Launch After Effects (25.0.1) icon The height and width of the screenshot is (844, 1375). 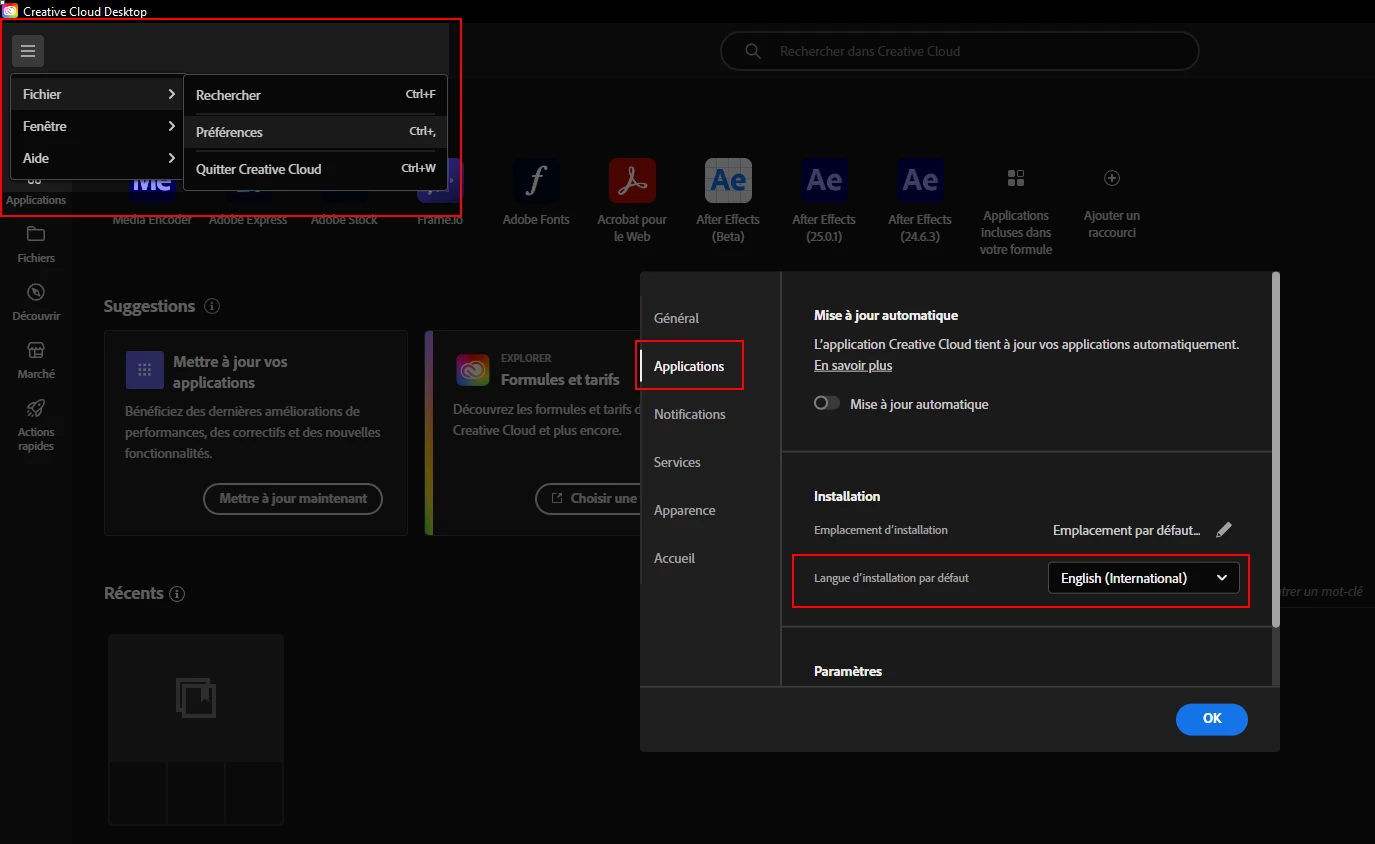(x=824, y=181)
